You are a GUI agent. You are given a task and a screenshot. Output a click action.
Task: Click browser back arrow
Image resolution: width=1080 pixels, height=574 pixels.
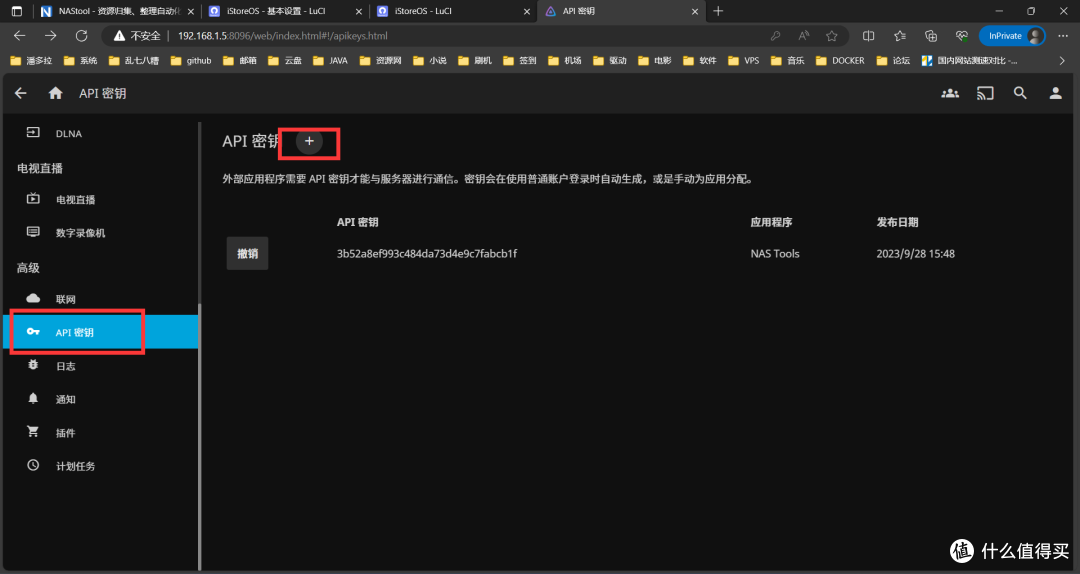(x=19, y=36)
